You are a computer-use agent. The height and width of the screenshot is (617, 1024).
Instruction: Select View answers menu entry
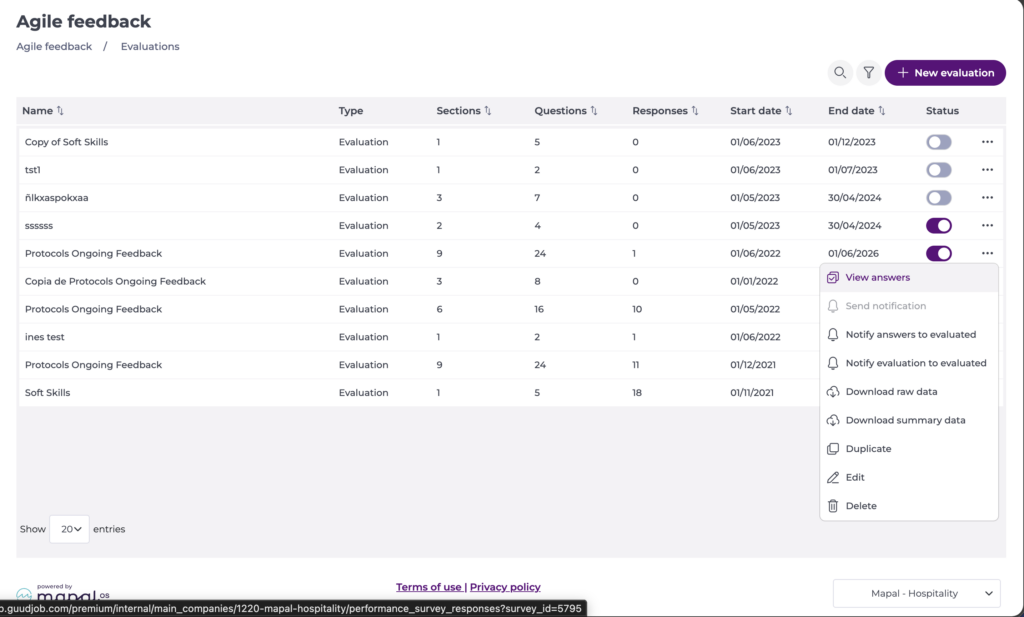point(908,277)
